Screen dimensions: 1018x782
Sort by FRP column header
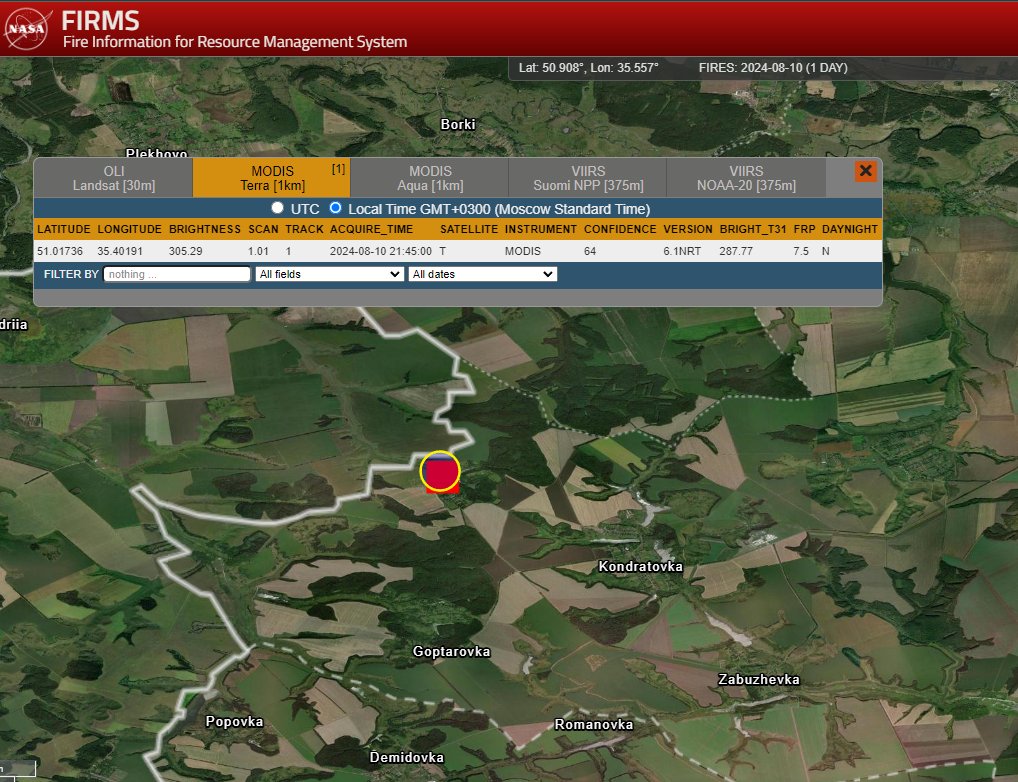[804, 229]
